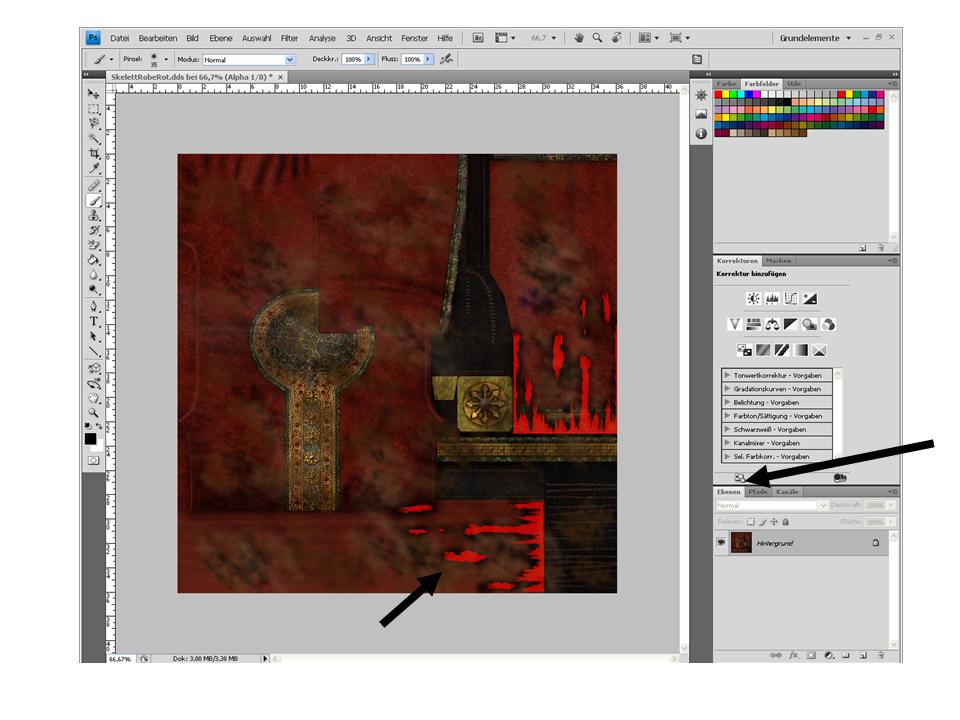This screenshot has height=720, width=960.
Task: Open the Bearbeiten menu
Action: point(157,38)
